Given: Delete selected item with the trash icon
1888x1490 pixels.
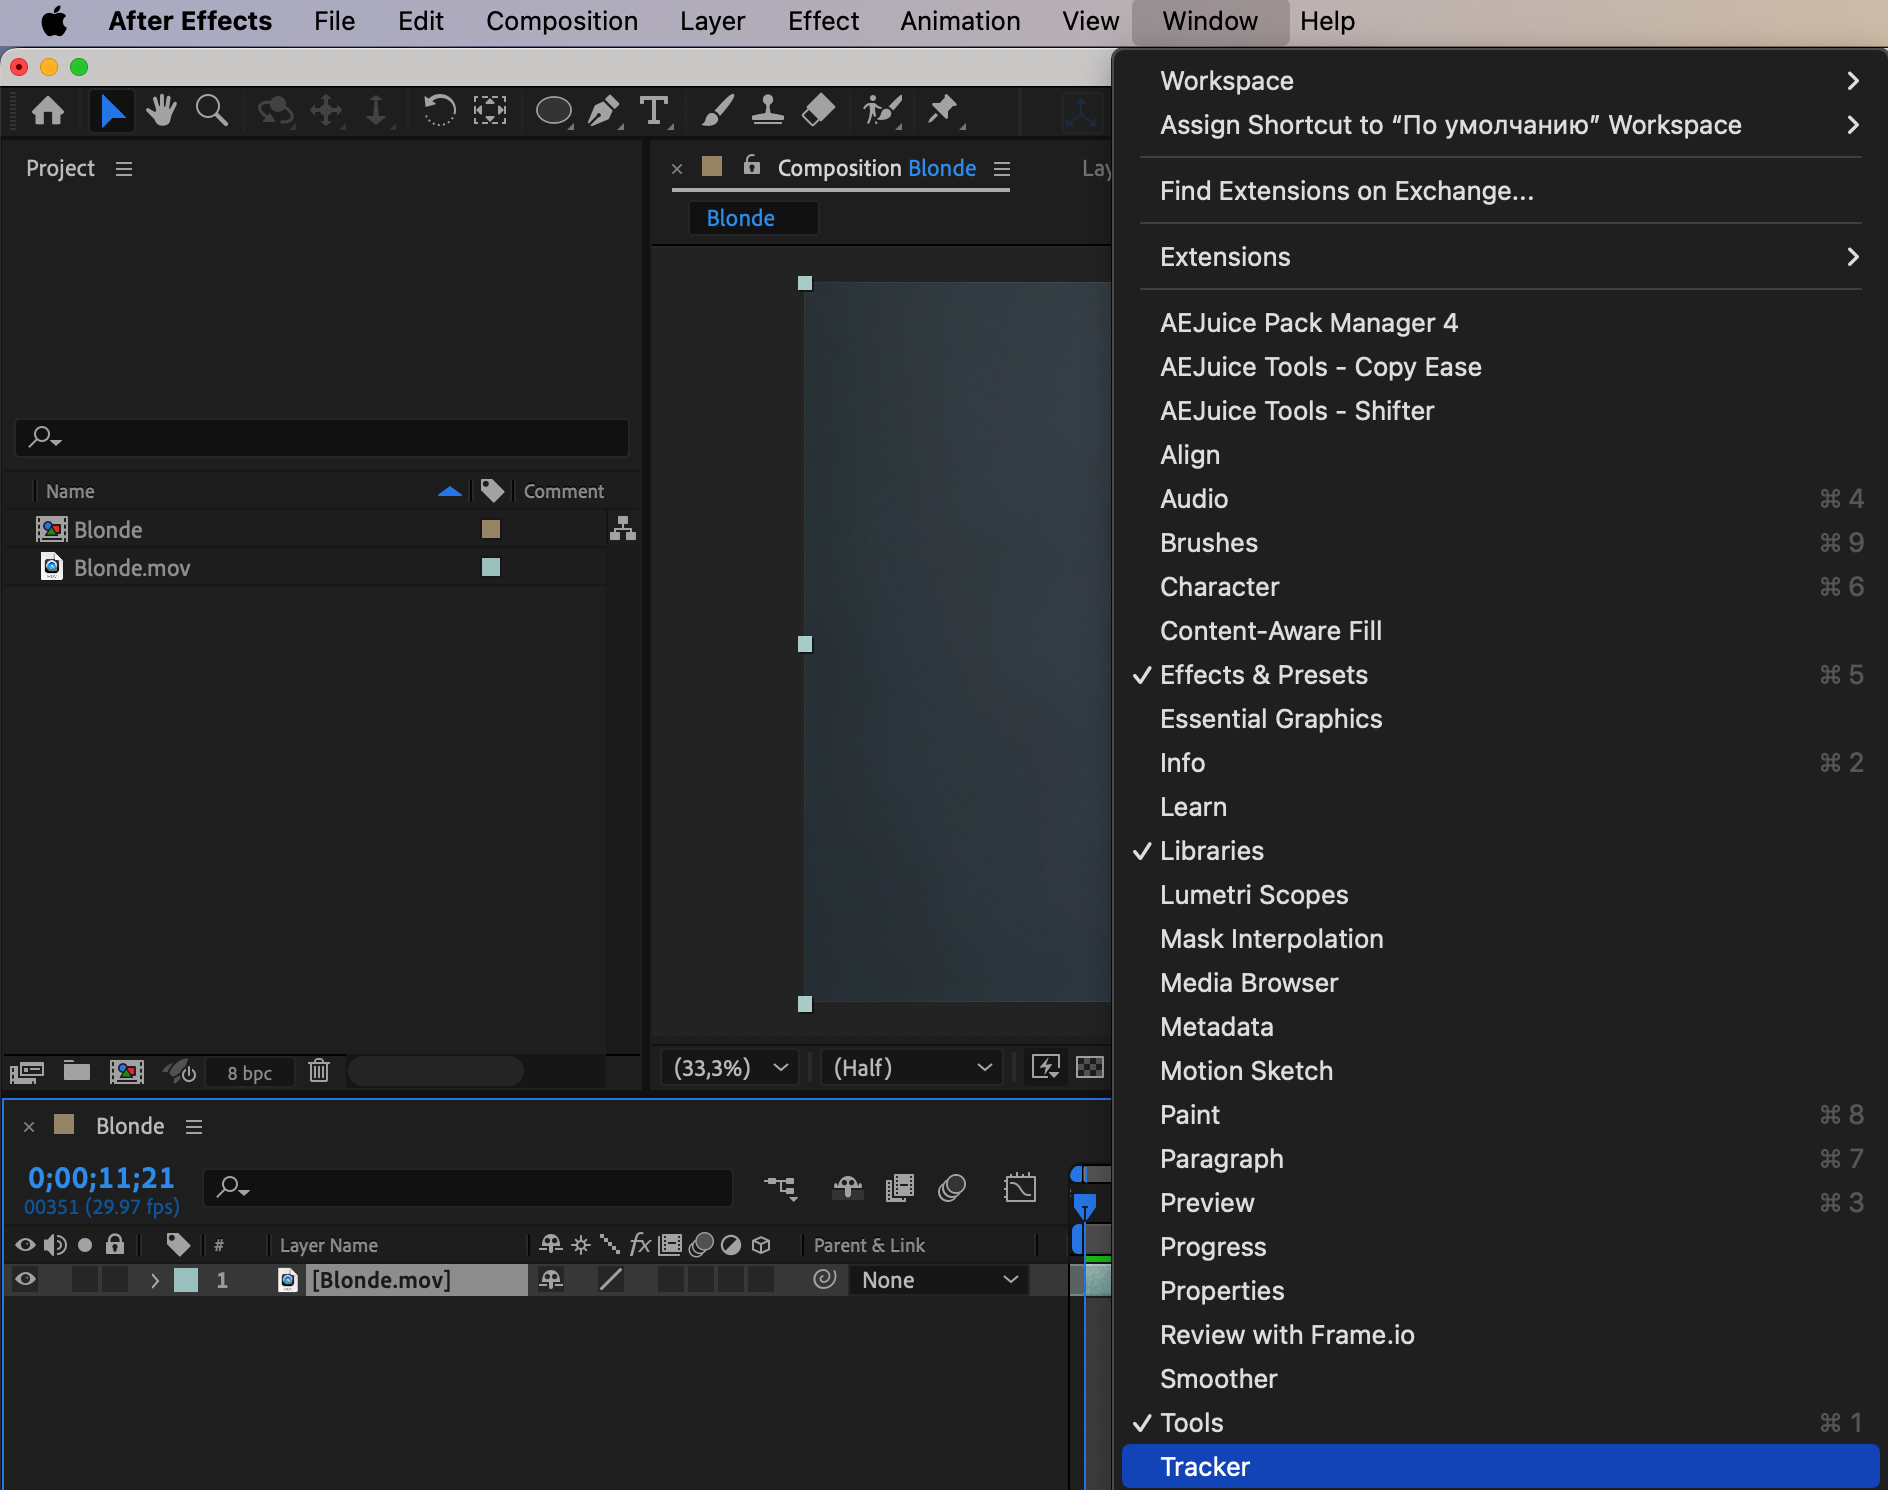Looking at the screenshot, I should tap(319, 1072).
